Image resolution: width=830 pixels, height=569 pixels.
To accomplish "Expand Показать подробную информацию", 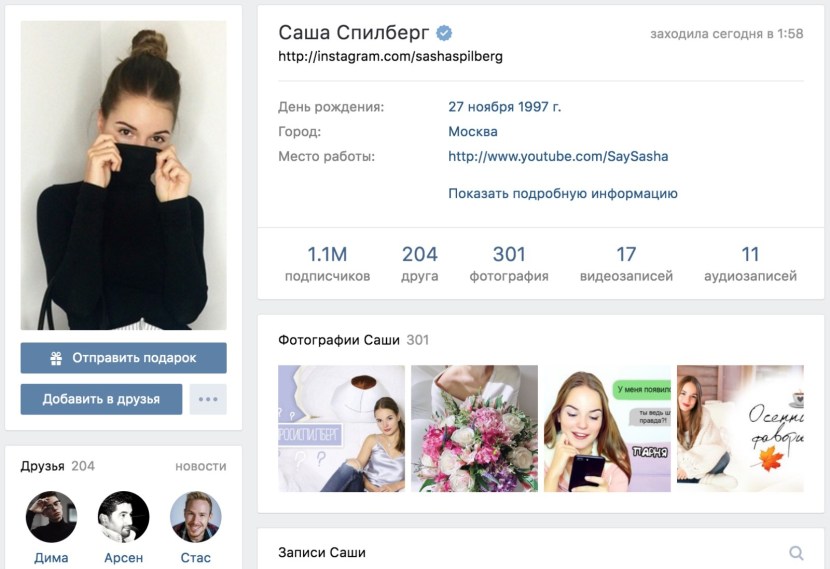I will point(563,193).
